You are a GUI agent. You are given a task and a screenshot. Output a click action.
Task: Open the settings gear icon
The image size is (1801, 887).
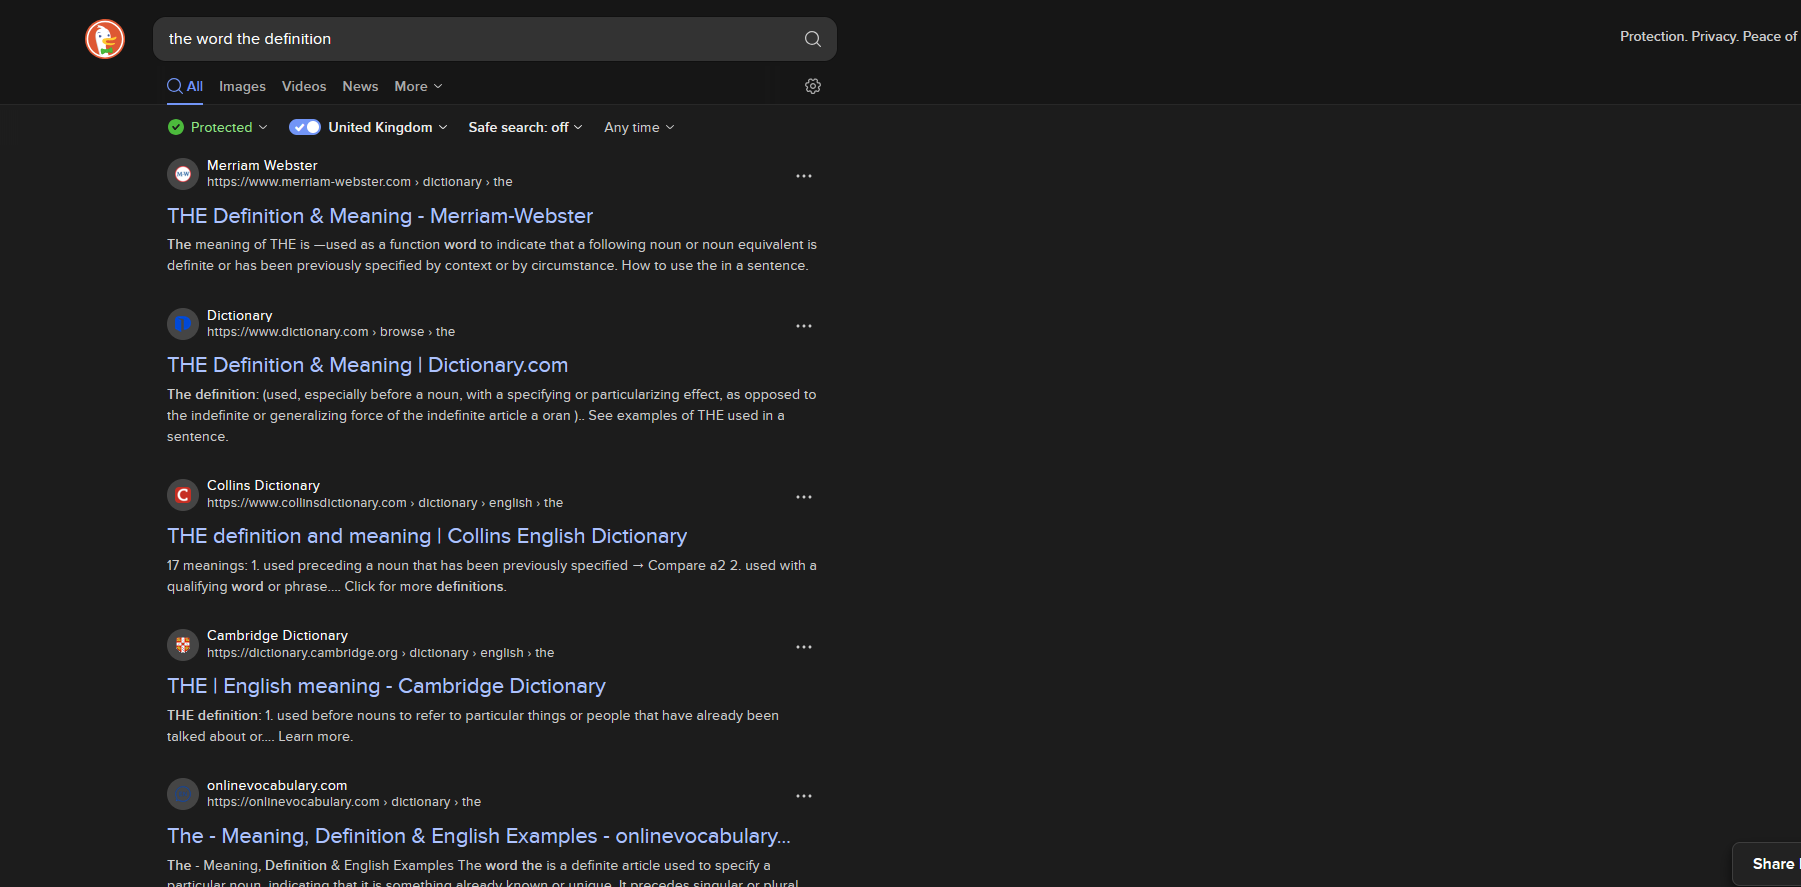click(x=813, y=86)
